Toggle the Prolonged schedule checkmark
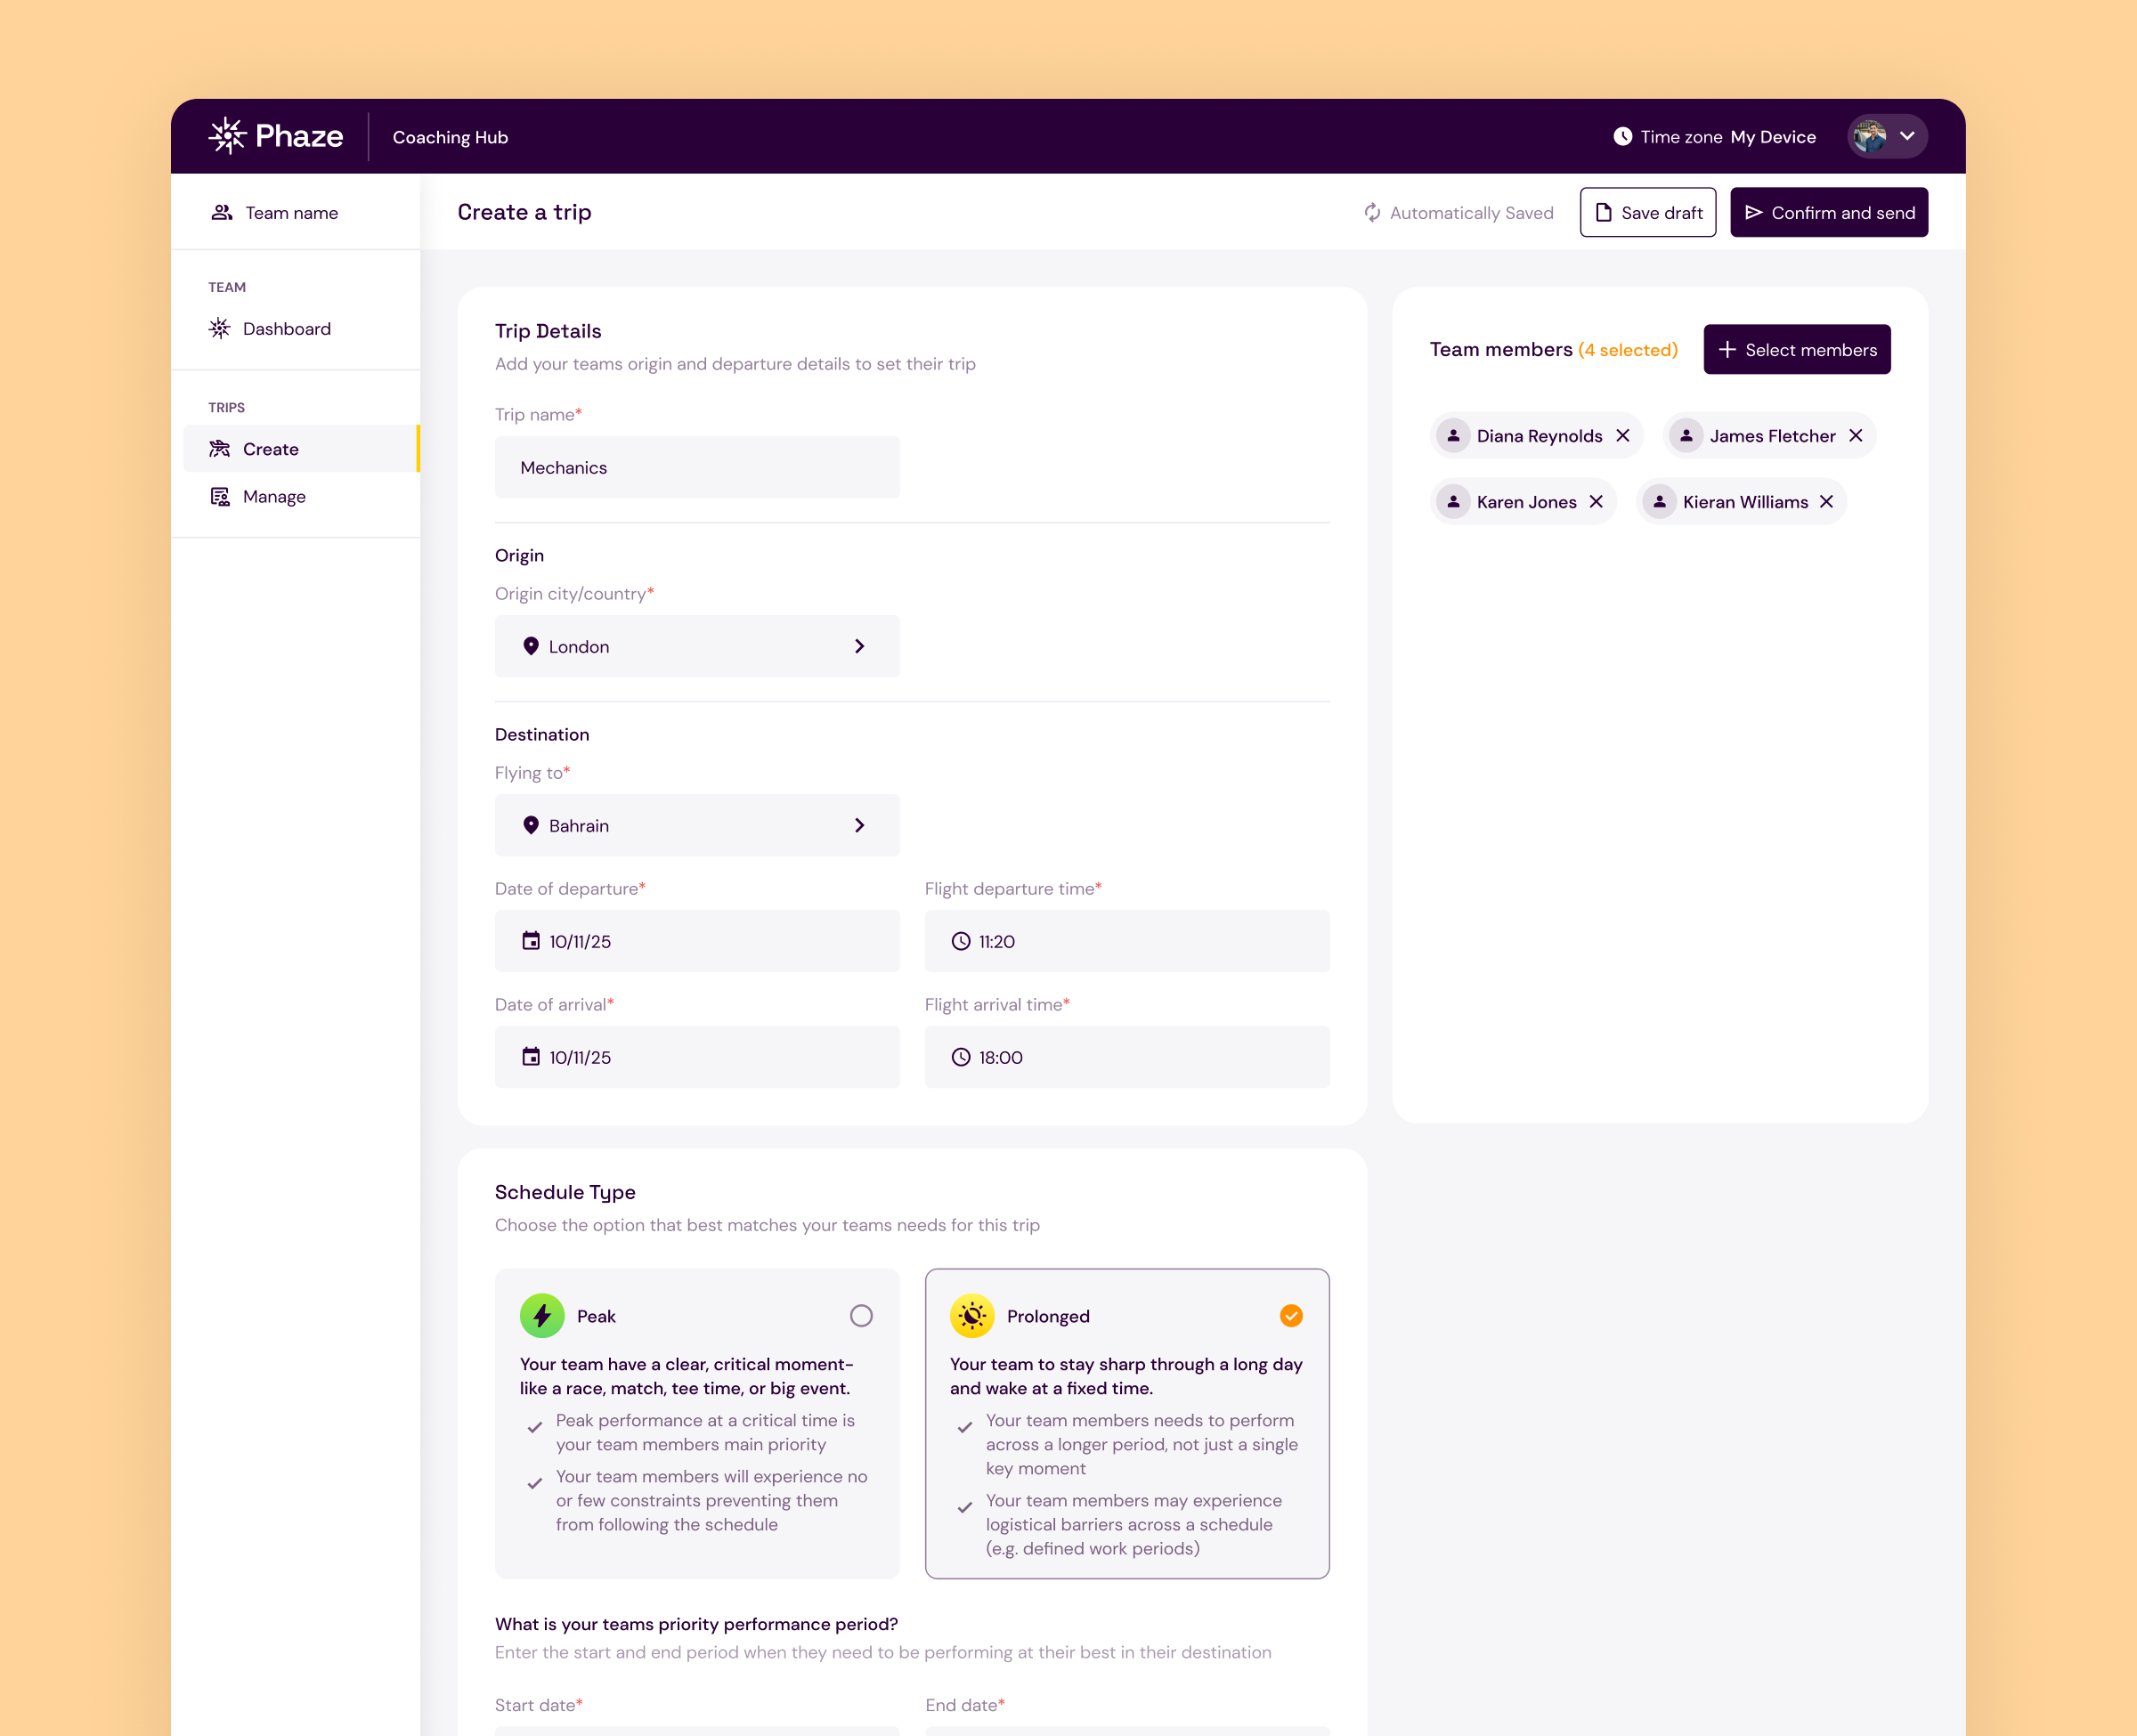The image size is (2137, 1736). tap(1291, 1316)
